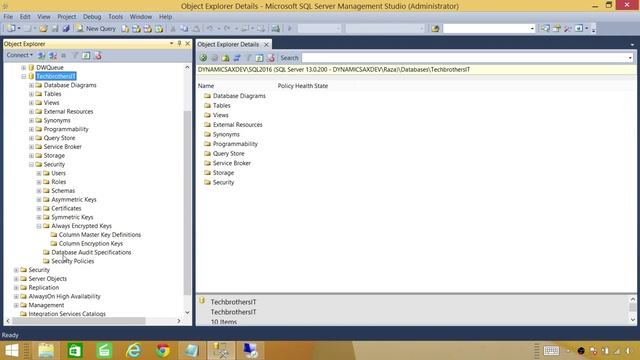Open the Windows Store taskbar icon
640x360 pixels.
point(75,351)
